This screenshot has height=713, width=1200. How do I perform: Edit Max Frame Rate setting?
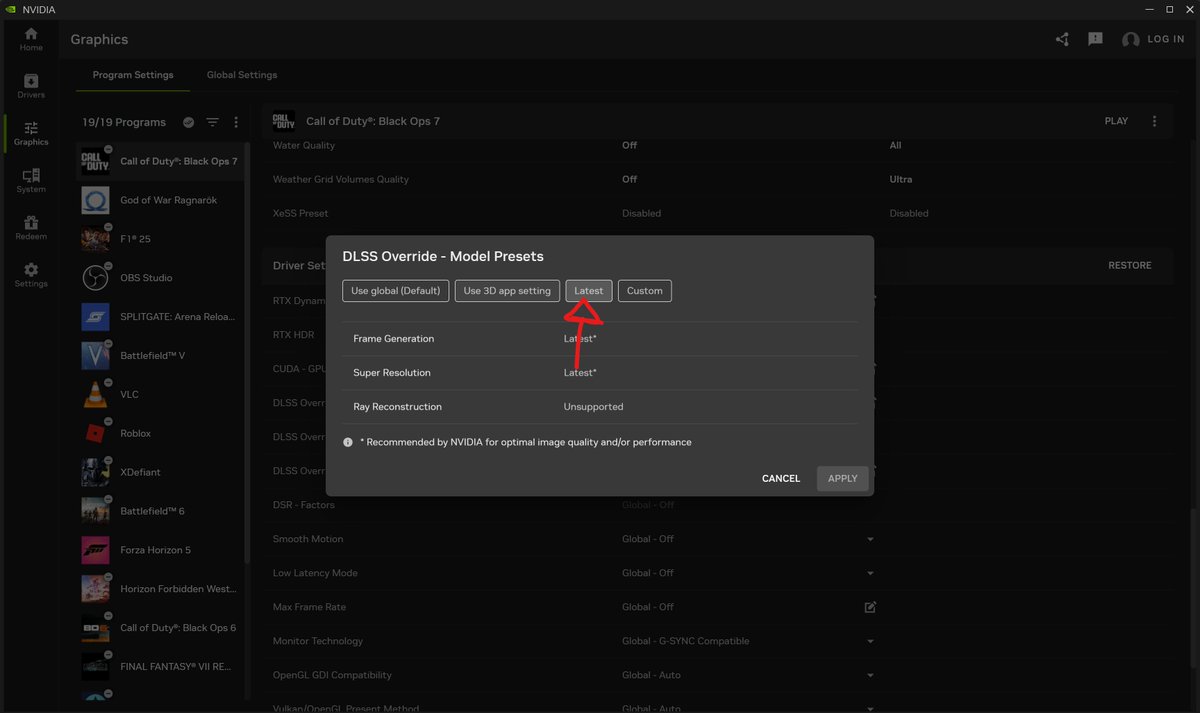870,607
